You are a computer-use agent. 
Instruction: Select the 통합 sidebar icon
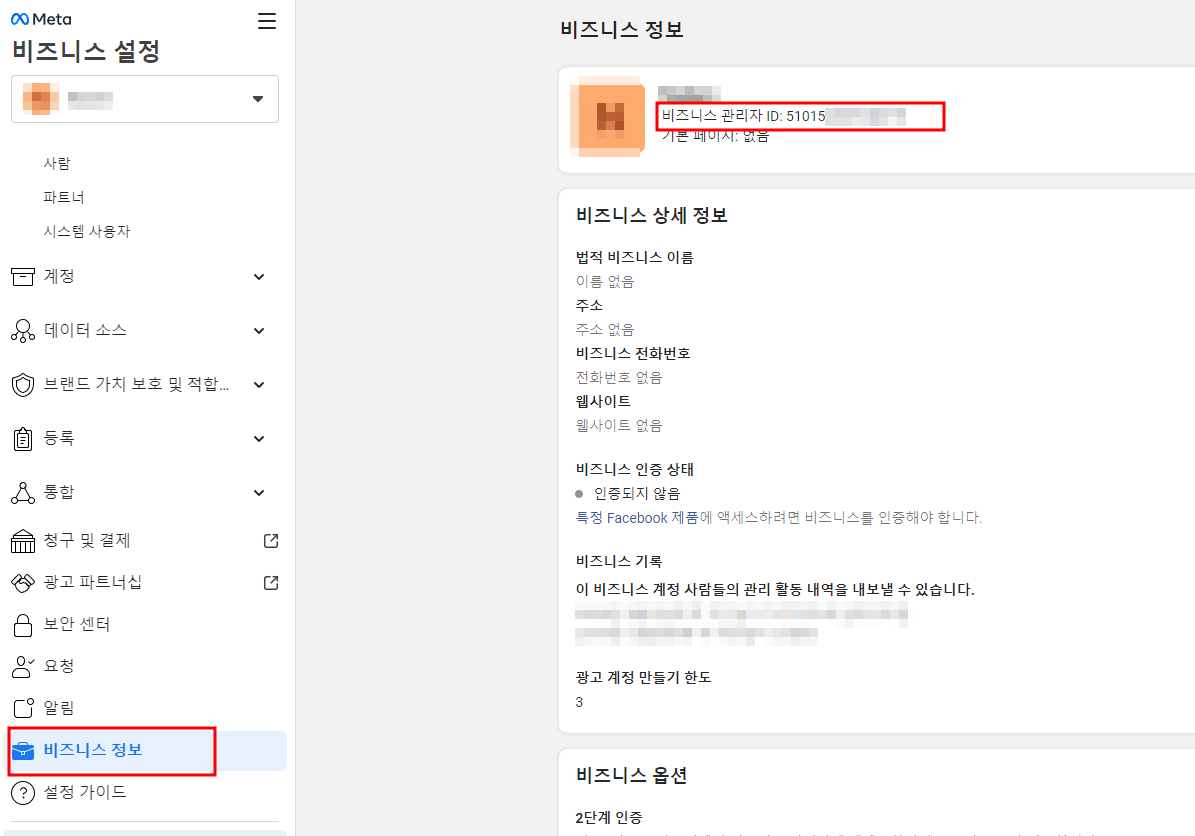click(x=22, y=491)
